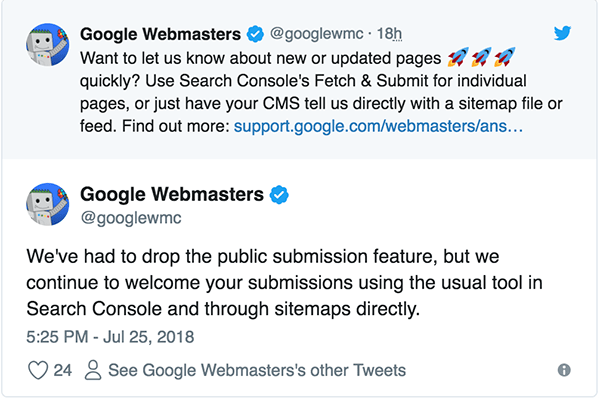Open the @googlewmc handle under the main author name
The height and width of the screenshot is (398, 600).
(131, 218)
